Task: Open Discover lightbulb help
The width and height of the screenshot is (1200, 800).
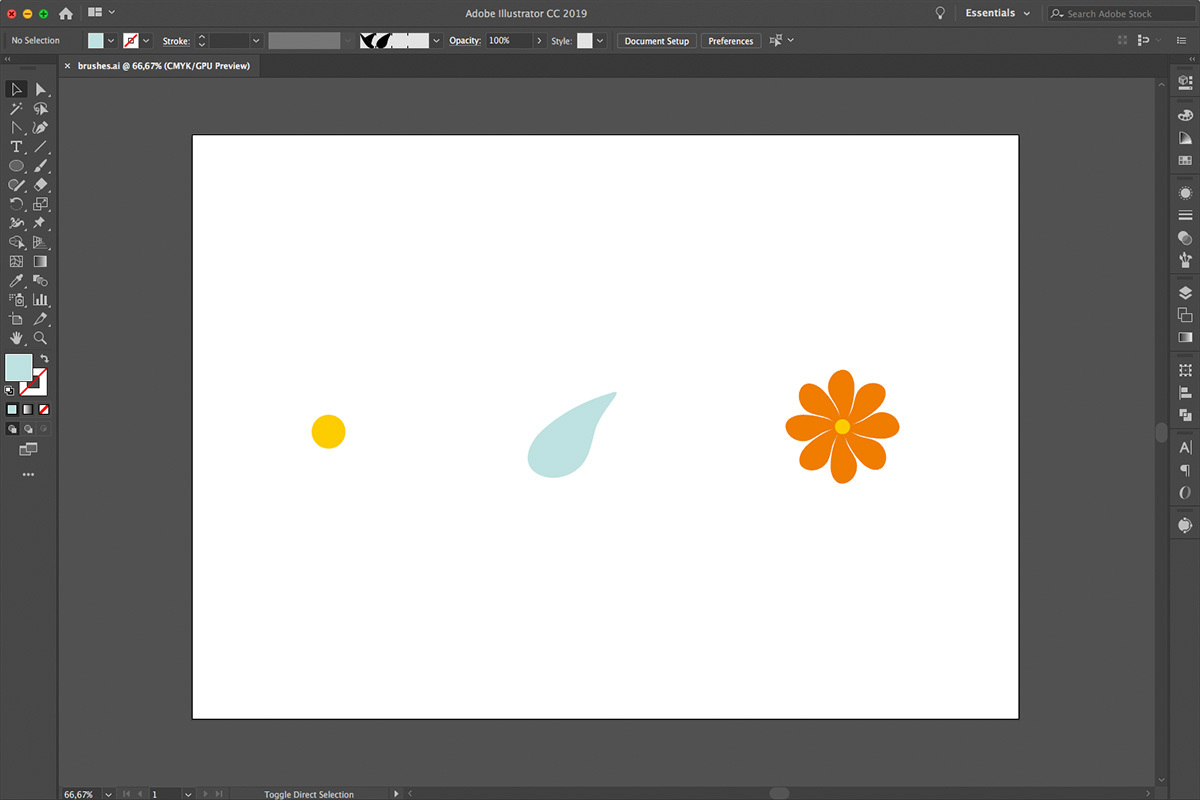Action: (940, 14)
